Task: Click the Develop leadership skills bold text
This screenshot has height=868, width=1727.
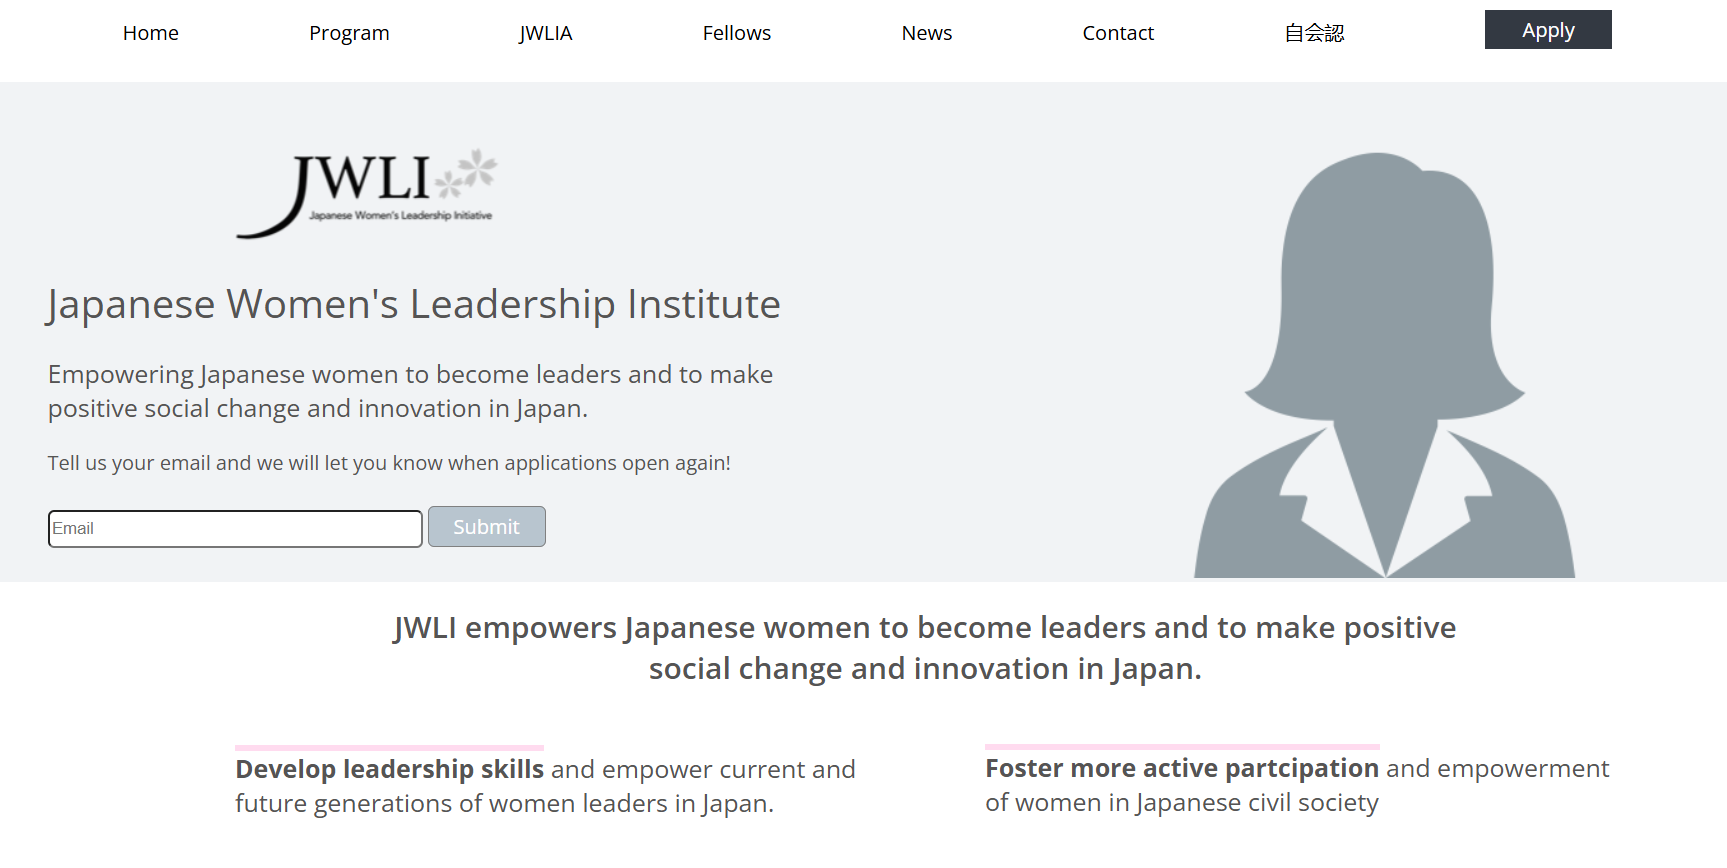Action: pyautogui.click(x=389, y=769)
